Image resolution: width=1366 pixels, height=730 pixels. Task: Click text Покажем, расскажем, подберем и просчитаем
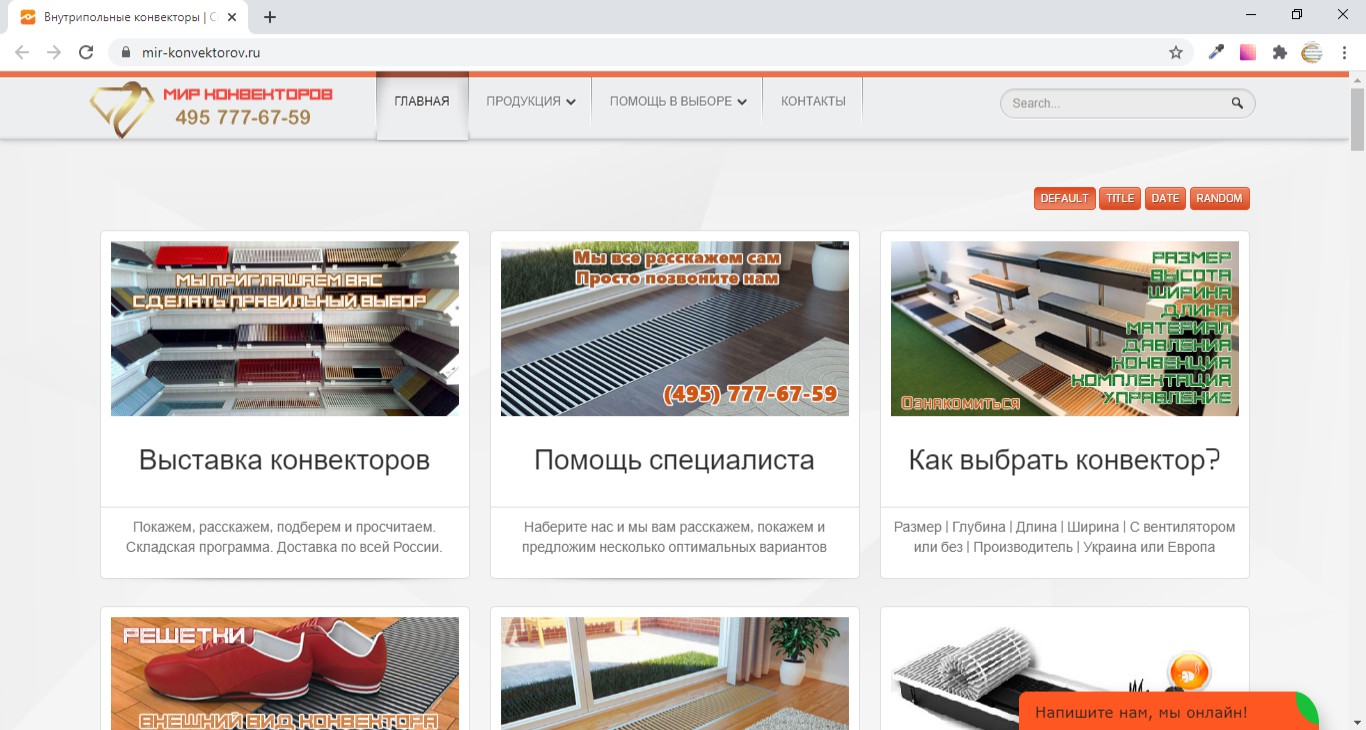pyautogui.click(x=285, y=526)
